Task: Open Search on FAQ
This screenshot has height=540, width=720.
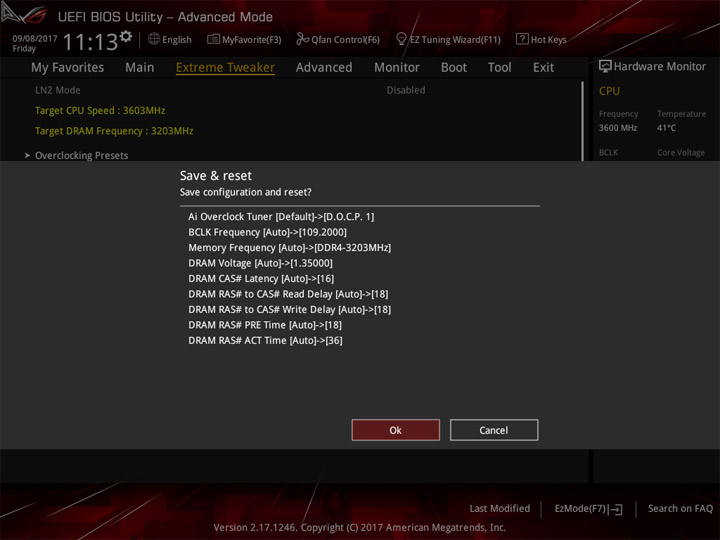Action: 680,508
